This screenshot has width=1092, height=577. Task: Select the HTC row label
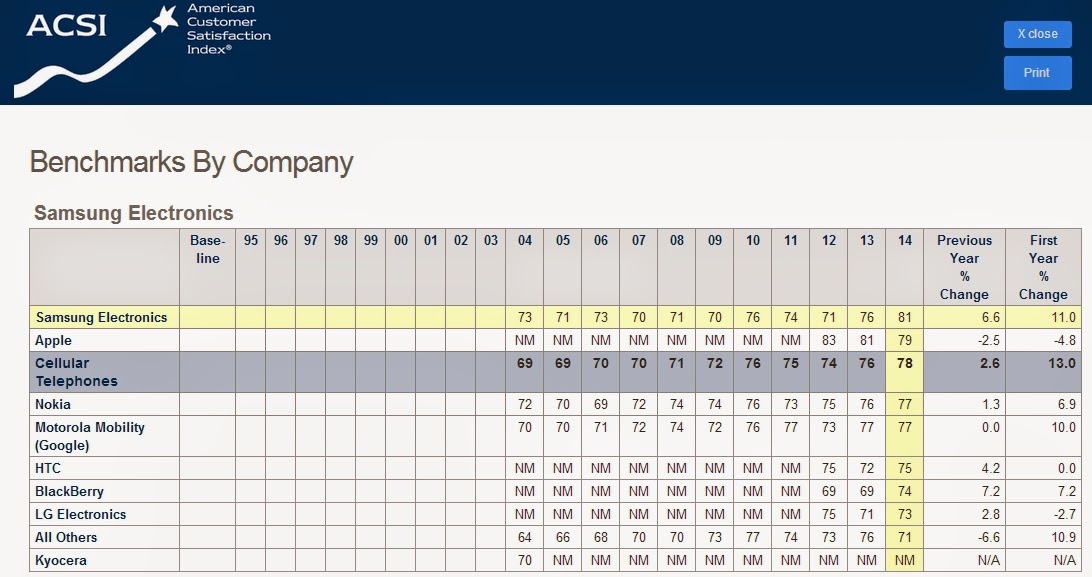[x=48, y=468]
